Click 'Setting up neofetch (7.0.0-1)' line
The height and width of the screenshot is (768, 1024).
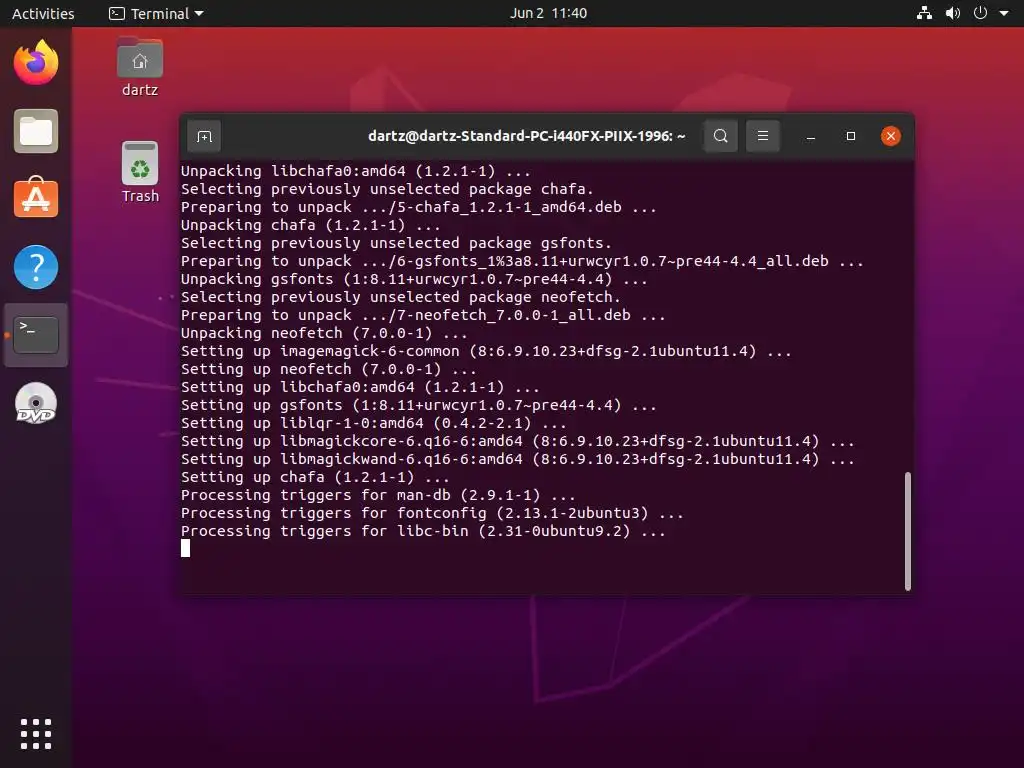tap(328, 369)
